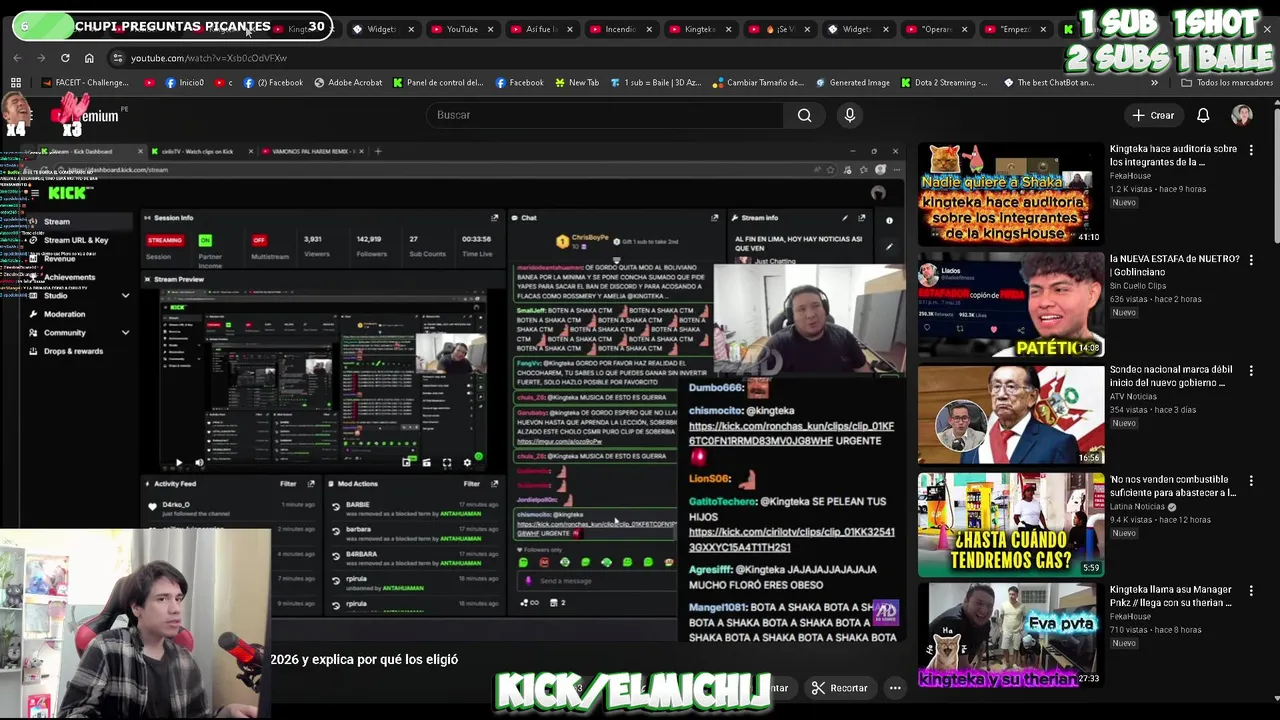Close the Incendio browser tab
Viewport: 1280px width, 720px height.
pos(649,29)
